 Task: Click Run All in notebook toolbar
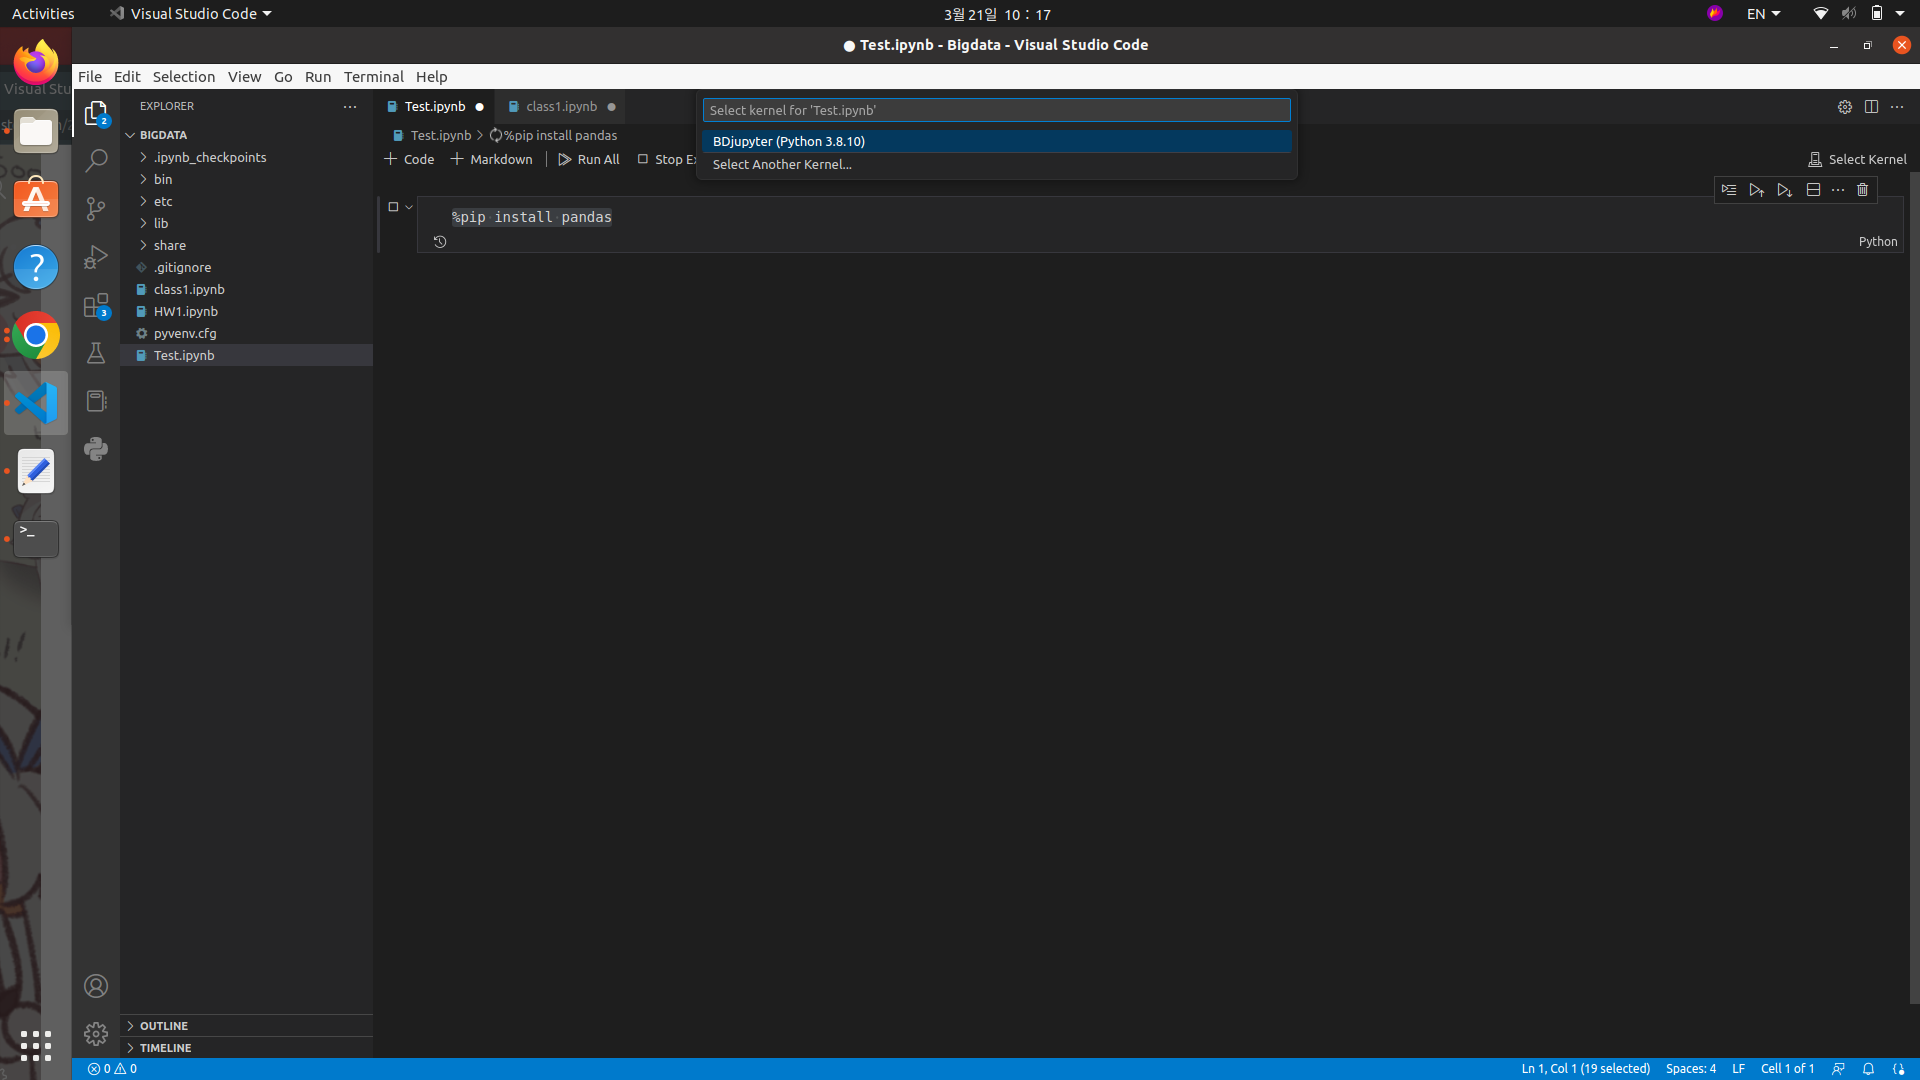(589, 160)
